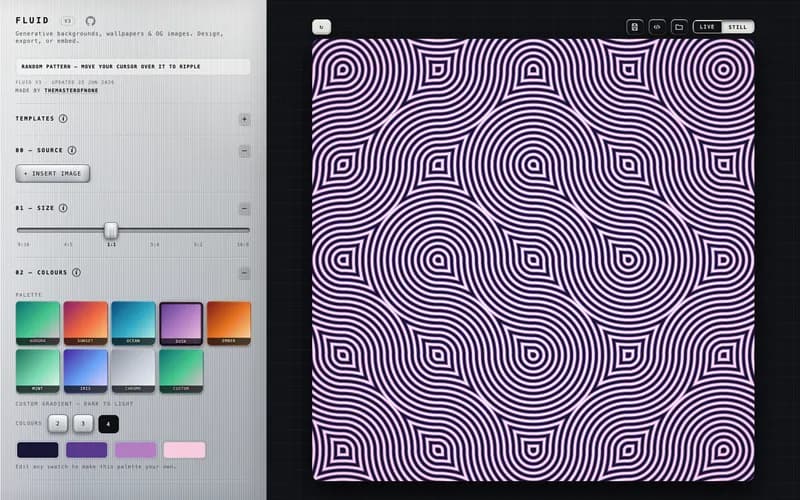
Task: Click the Random Pattern hint banner
Action: point(133,67)
